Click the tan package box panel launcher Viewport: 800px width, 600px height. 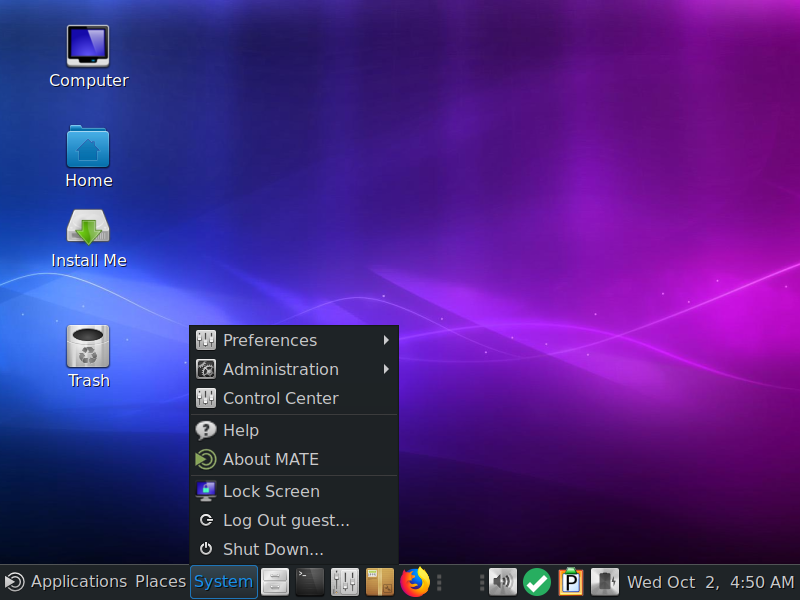click(380, 582)
